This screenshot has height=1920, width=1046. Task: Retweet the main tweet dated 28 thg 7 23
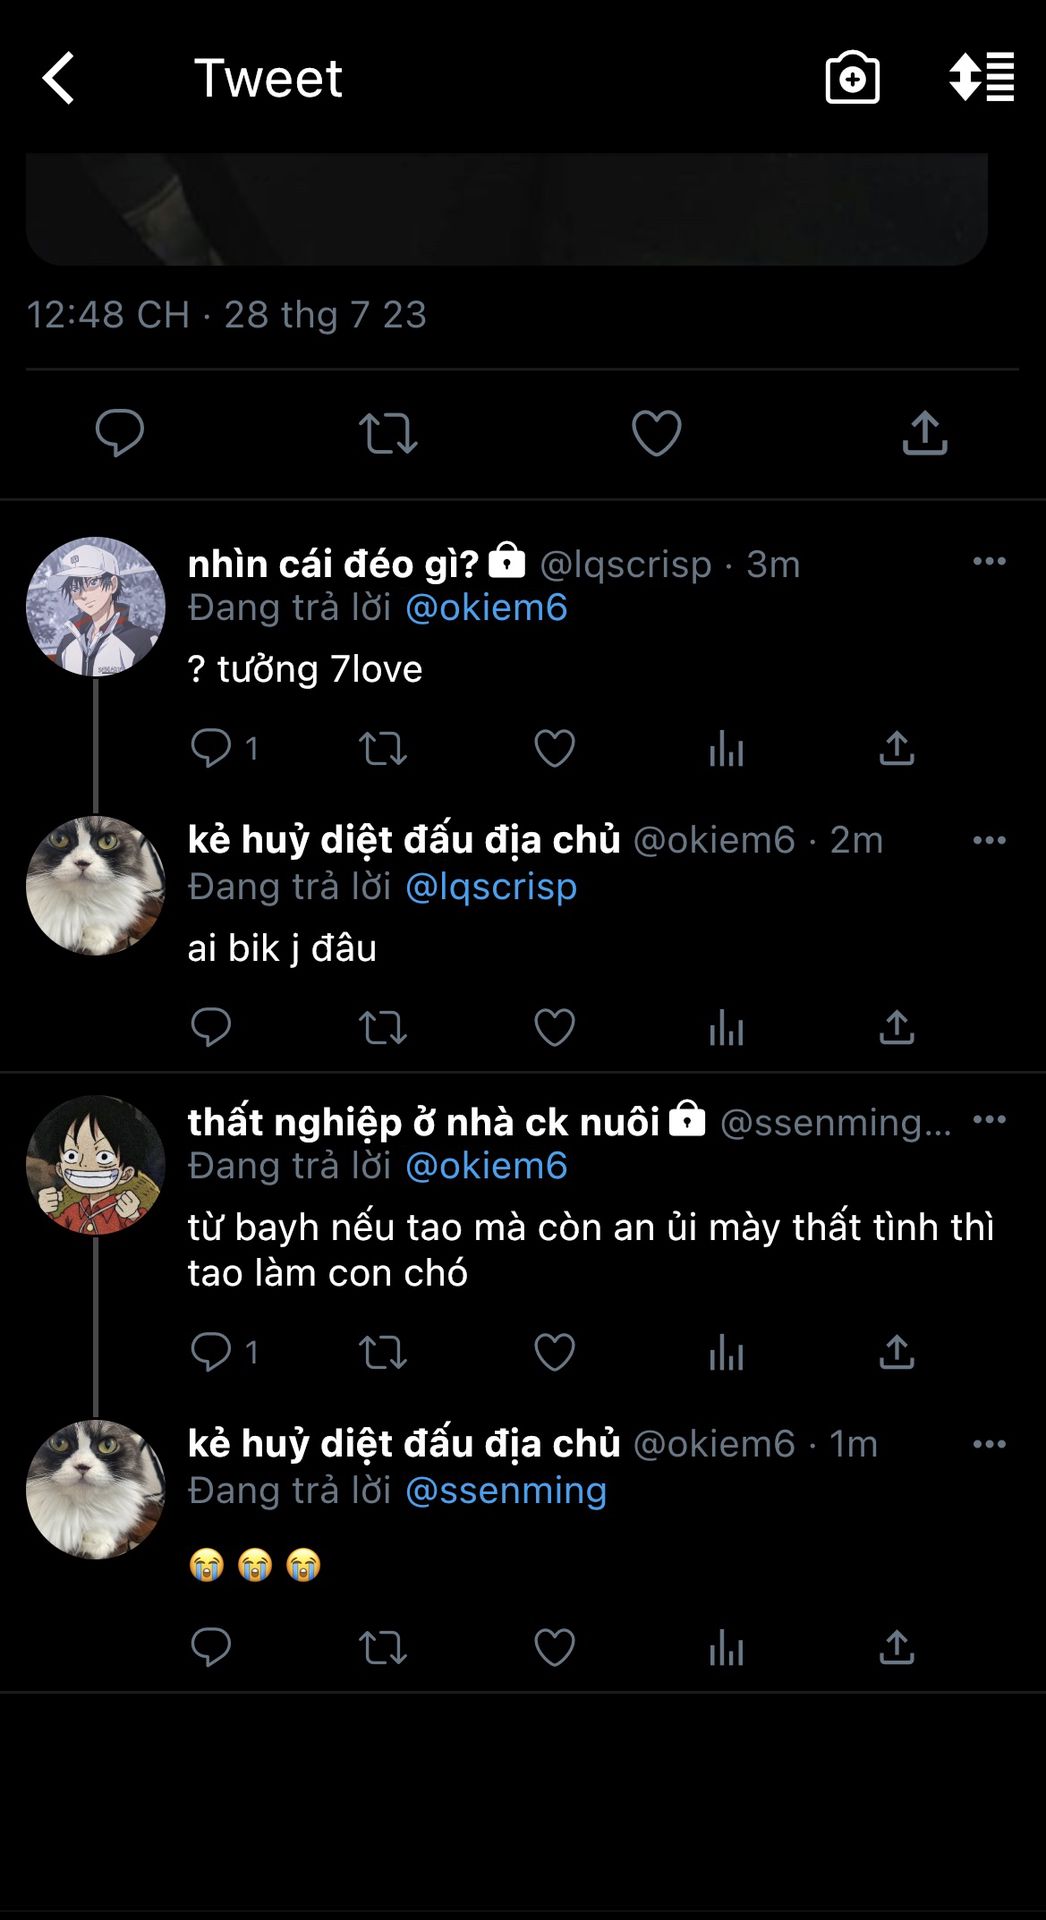point(388,433)
